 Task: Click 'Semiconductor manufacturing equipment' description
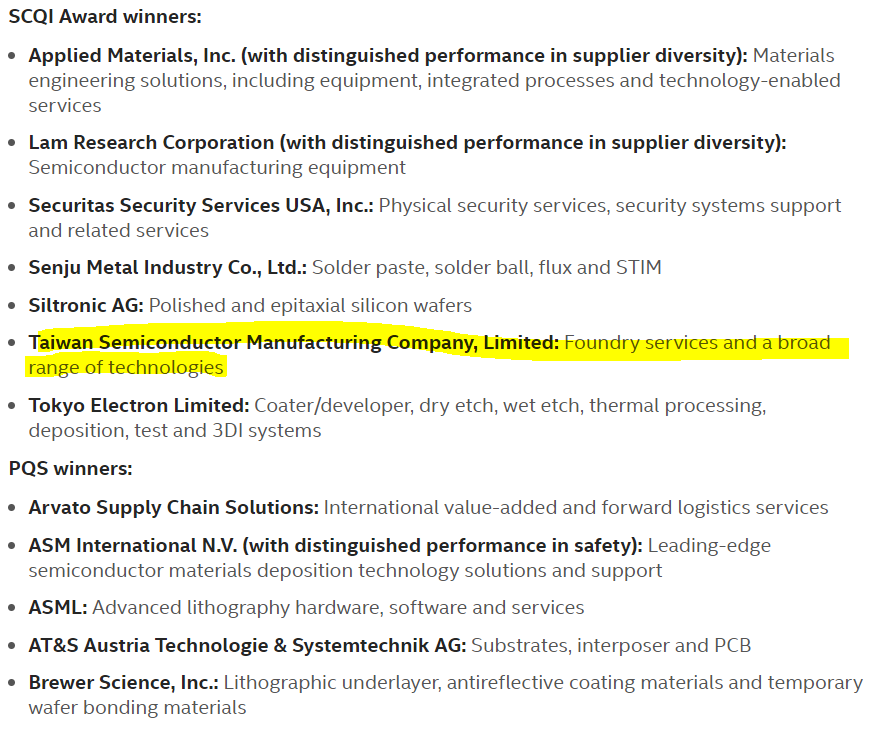[x=217, y=168]
